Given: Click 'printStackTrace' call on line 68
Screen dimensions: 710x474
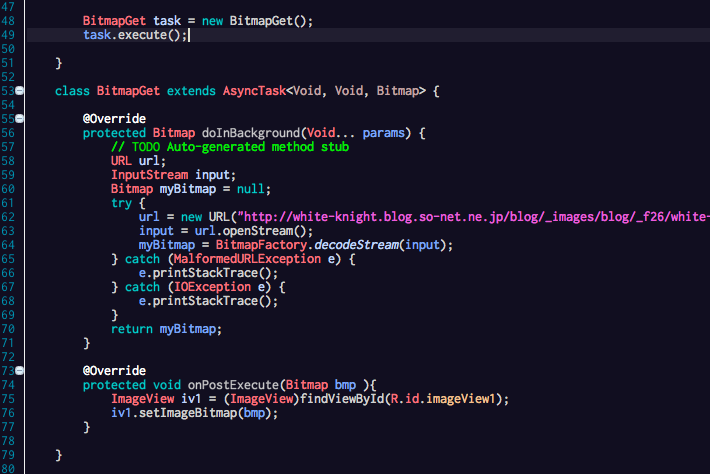Looking at the screenshot, I should point(205,302).
